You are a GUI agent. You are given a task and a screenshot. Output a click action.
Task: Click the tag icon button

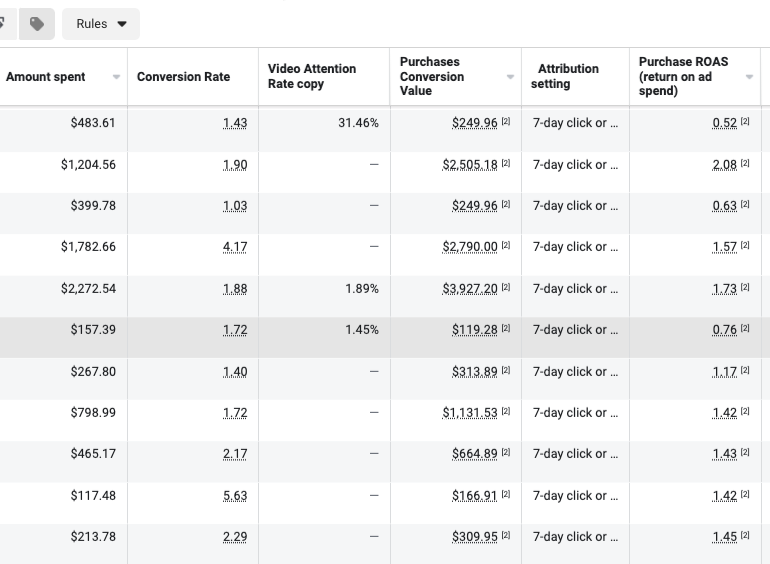pos(37,24)
